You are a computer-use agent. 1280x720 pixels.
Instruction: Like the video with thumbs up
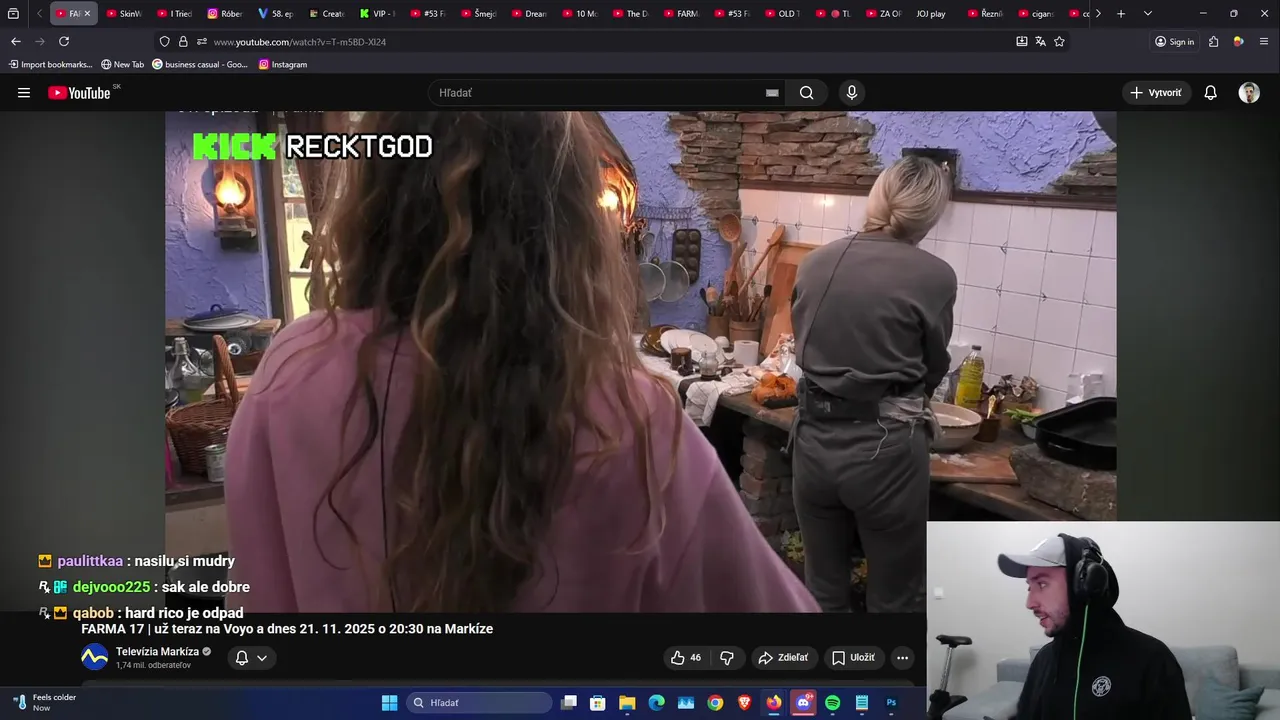pos(686,657)
